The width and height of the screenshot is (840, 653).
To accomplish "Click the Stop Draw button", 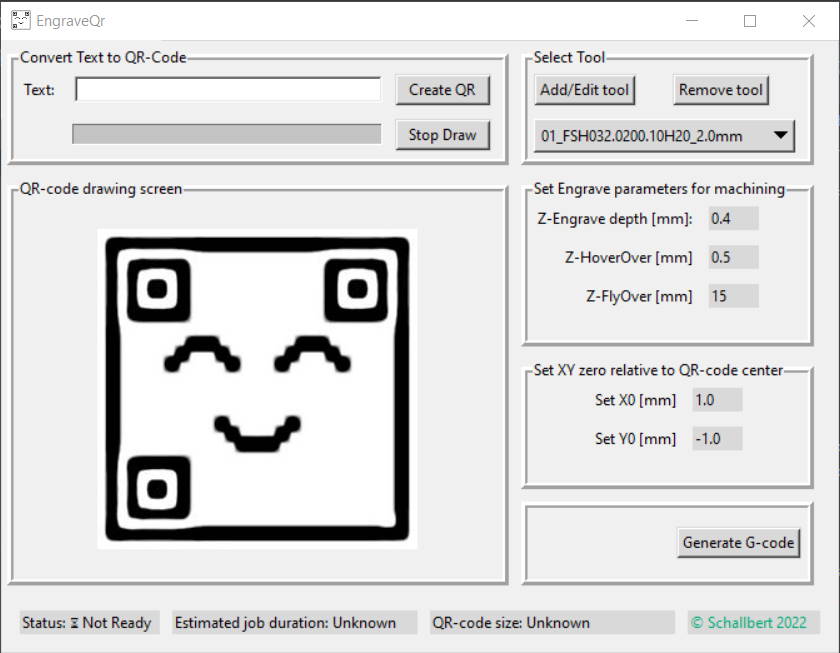I will point(442,134).
